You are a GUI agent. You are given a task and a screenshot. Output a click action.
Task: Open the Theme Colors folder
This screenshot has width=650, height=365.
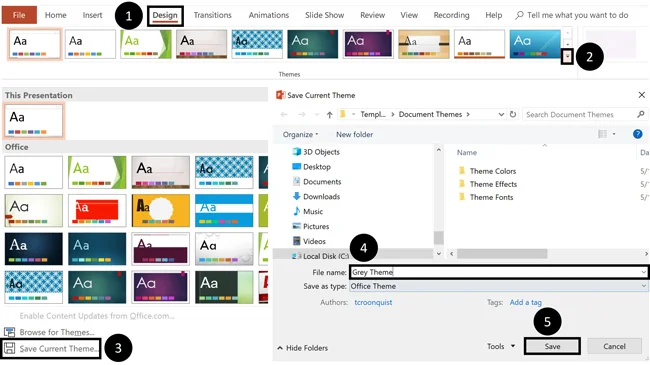tap(488, 171)
